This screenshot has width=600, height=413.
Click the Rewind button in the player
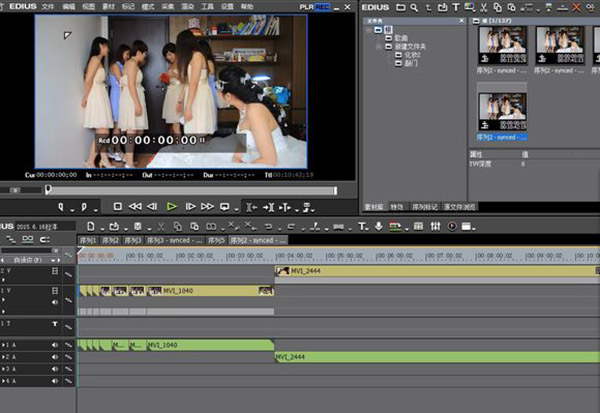(135, 206)
